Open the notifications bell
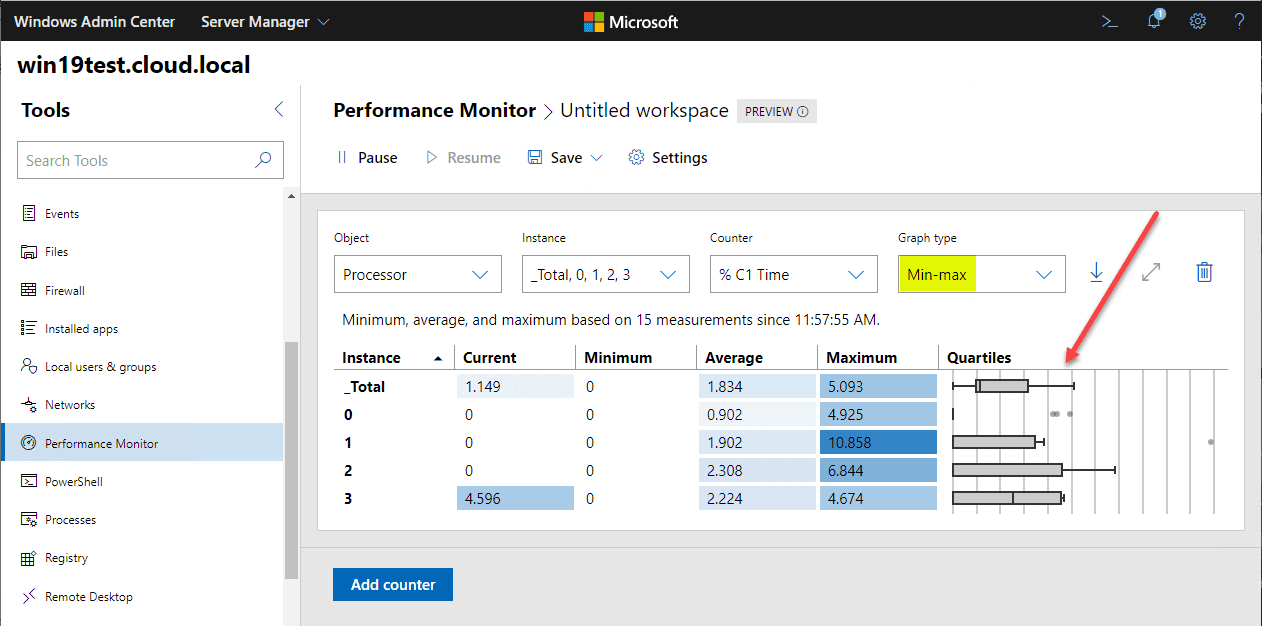 1154,21
